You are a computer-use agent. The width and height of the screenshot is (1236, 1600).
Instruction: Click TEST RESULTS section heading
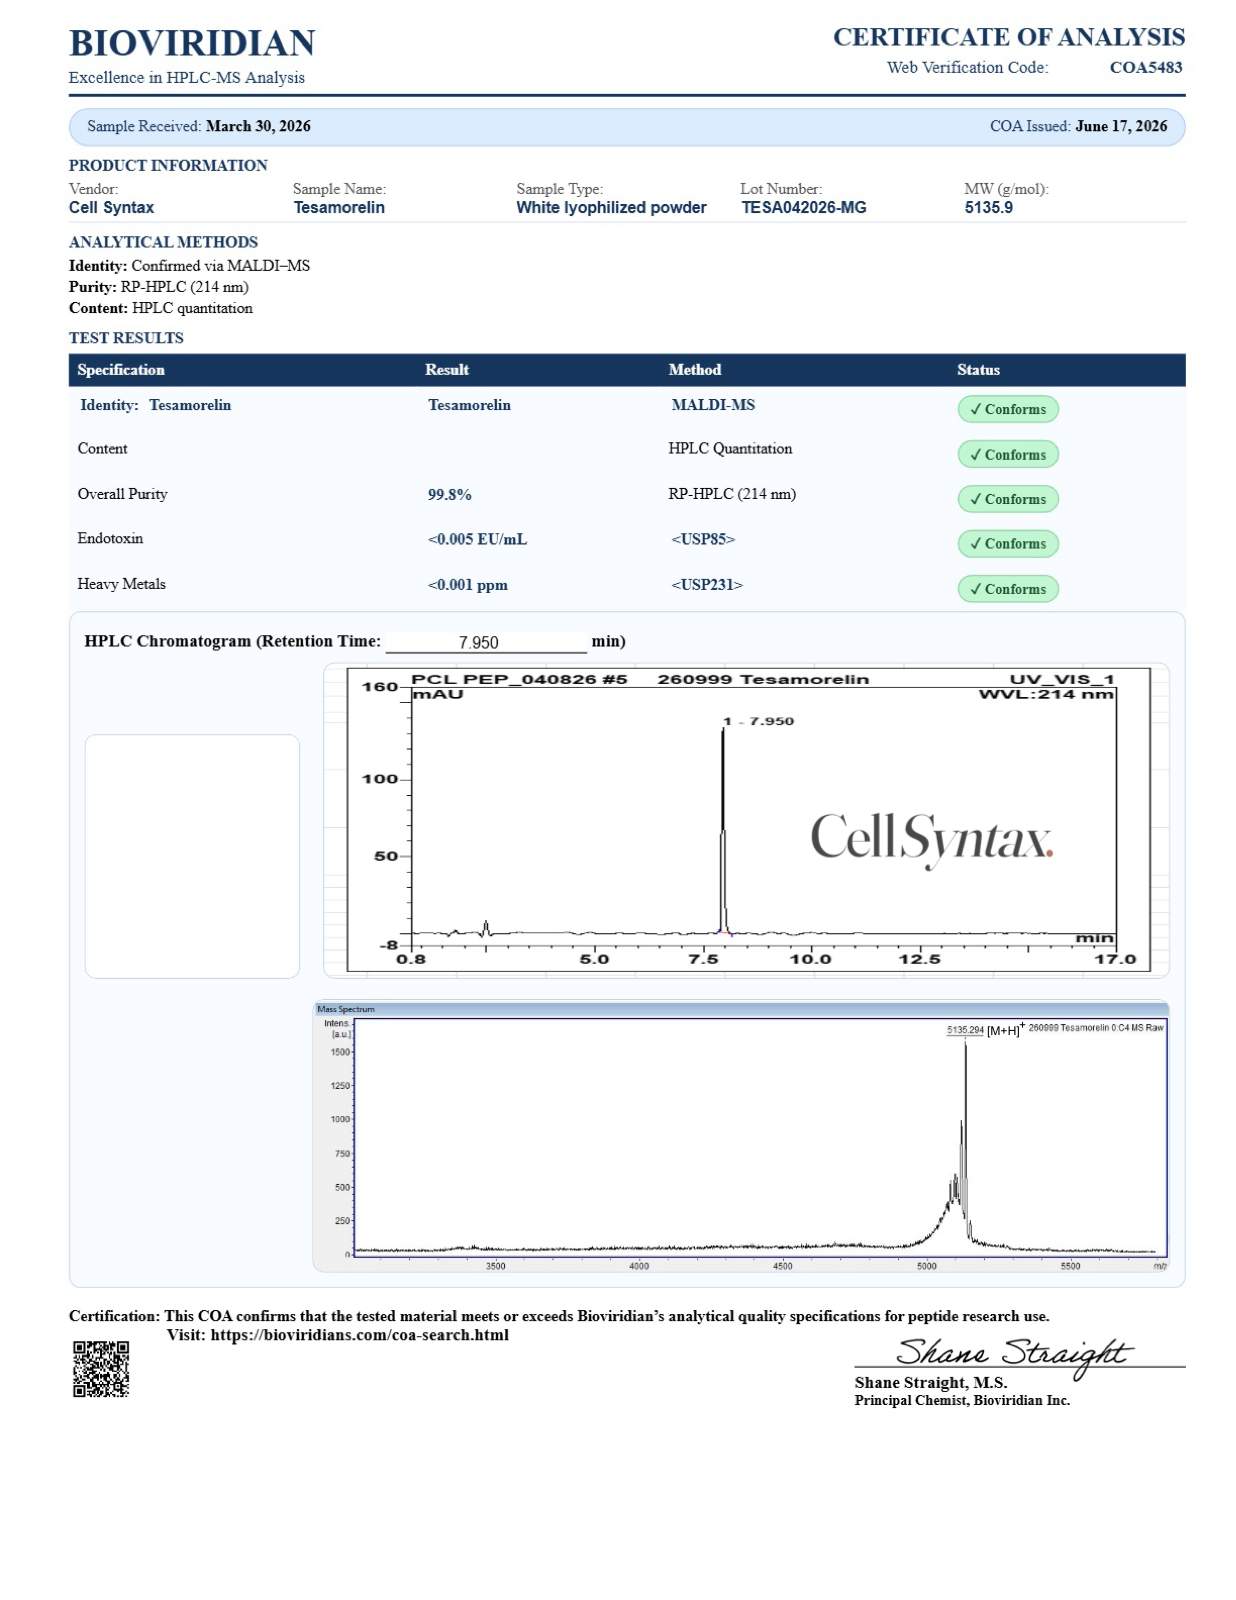point(126,338)
